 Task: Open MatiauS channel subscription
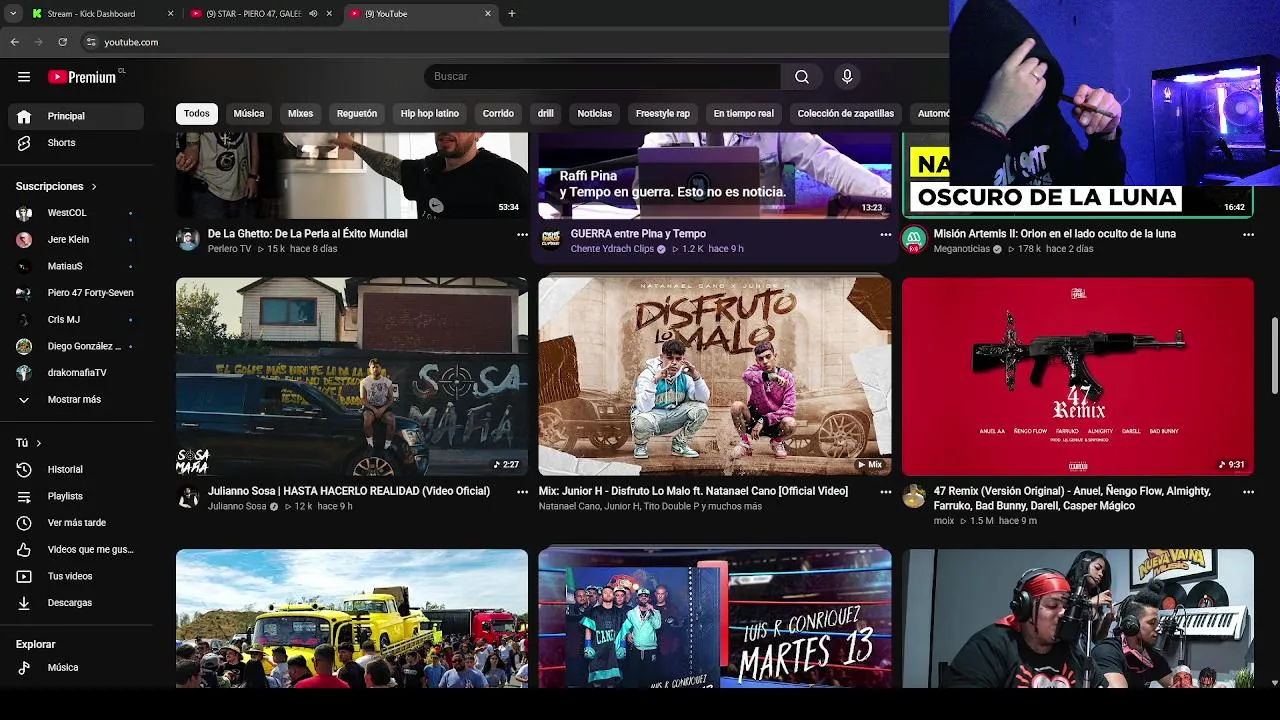click(76, 266)
